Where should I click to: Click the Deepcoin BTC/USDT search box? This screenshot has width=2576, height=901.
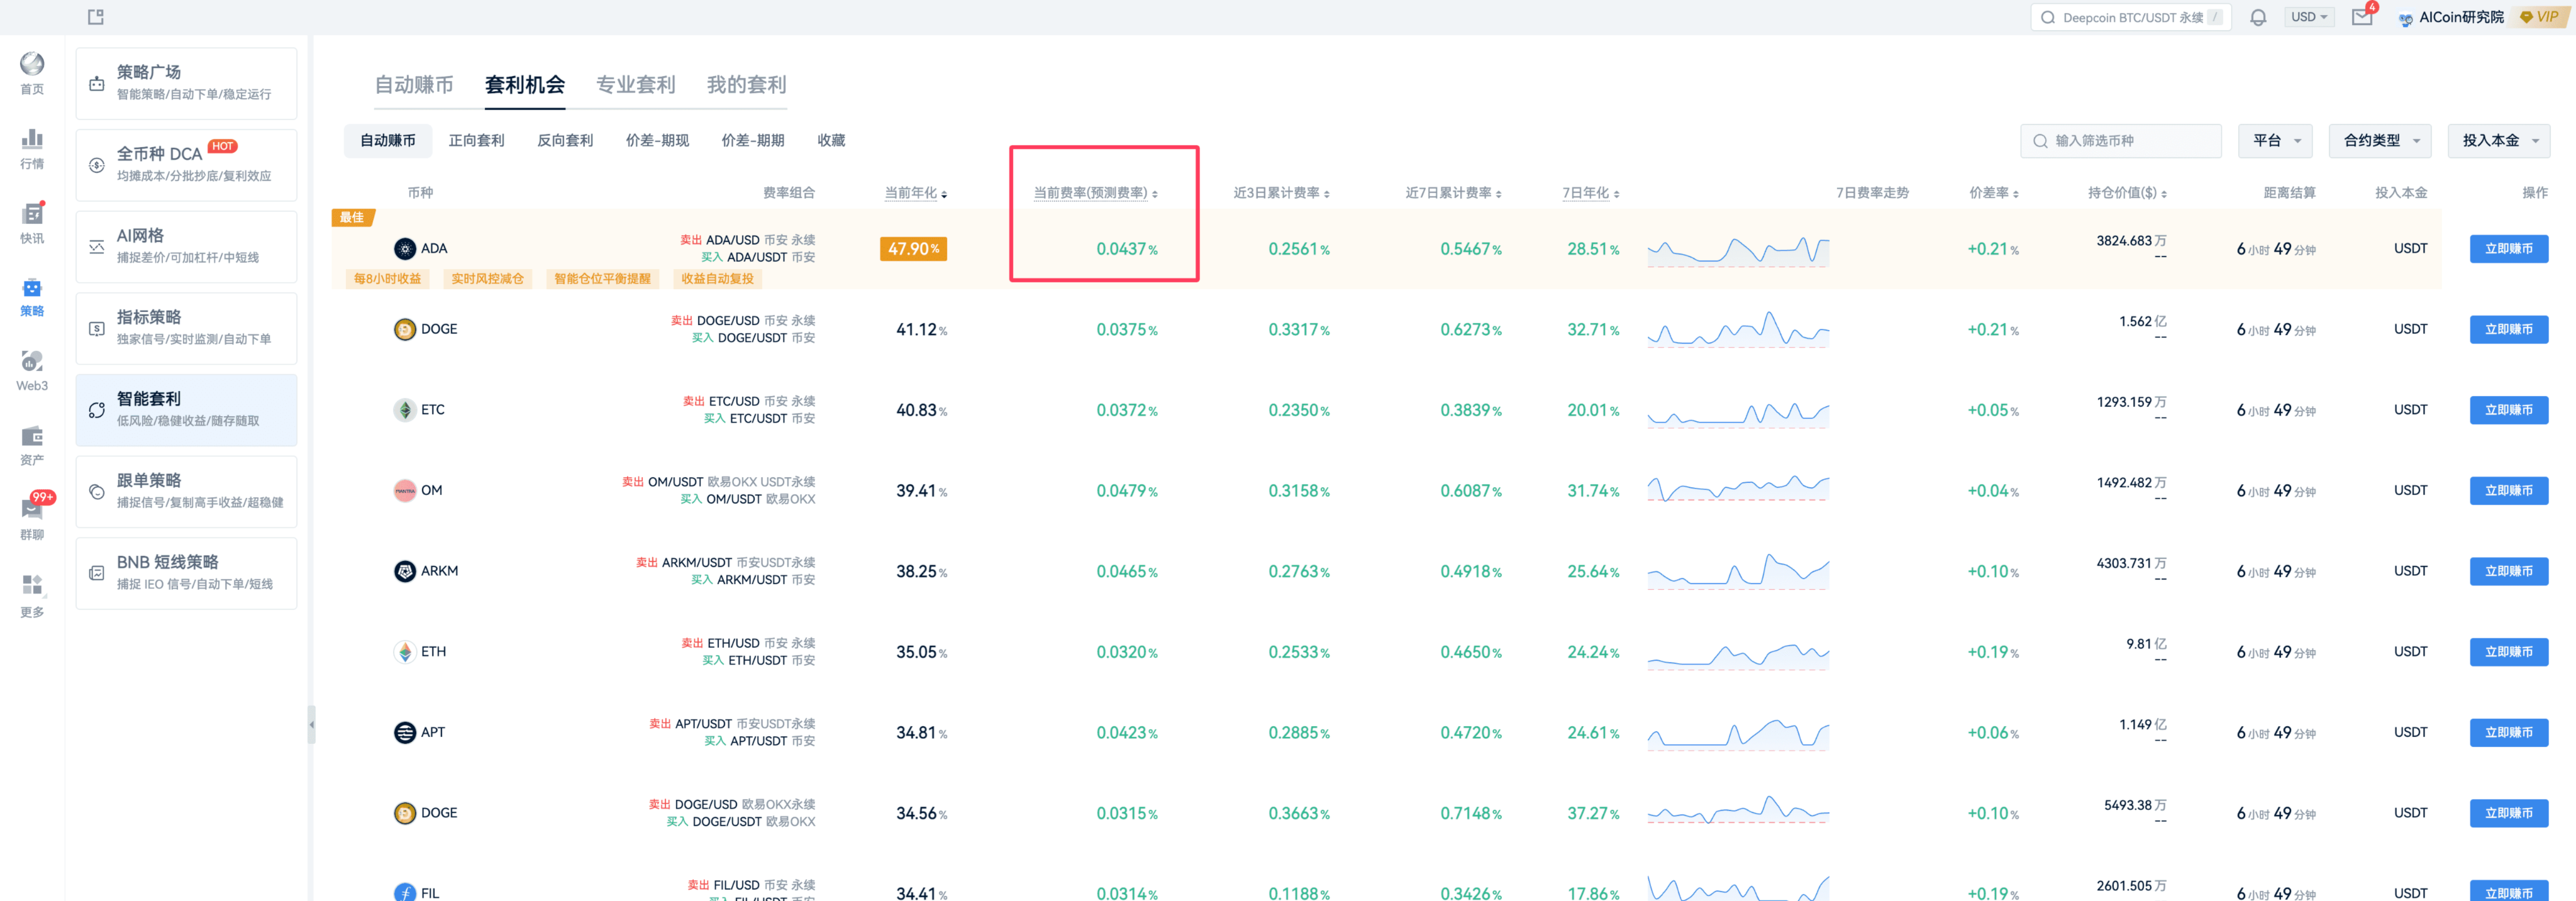pyautogui.click(x=2130, y=17)
